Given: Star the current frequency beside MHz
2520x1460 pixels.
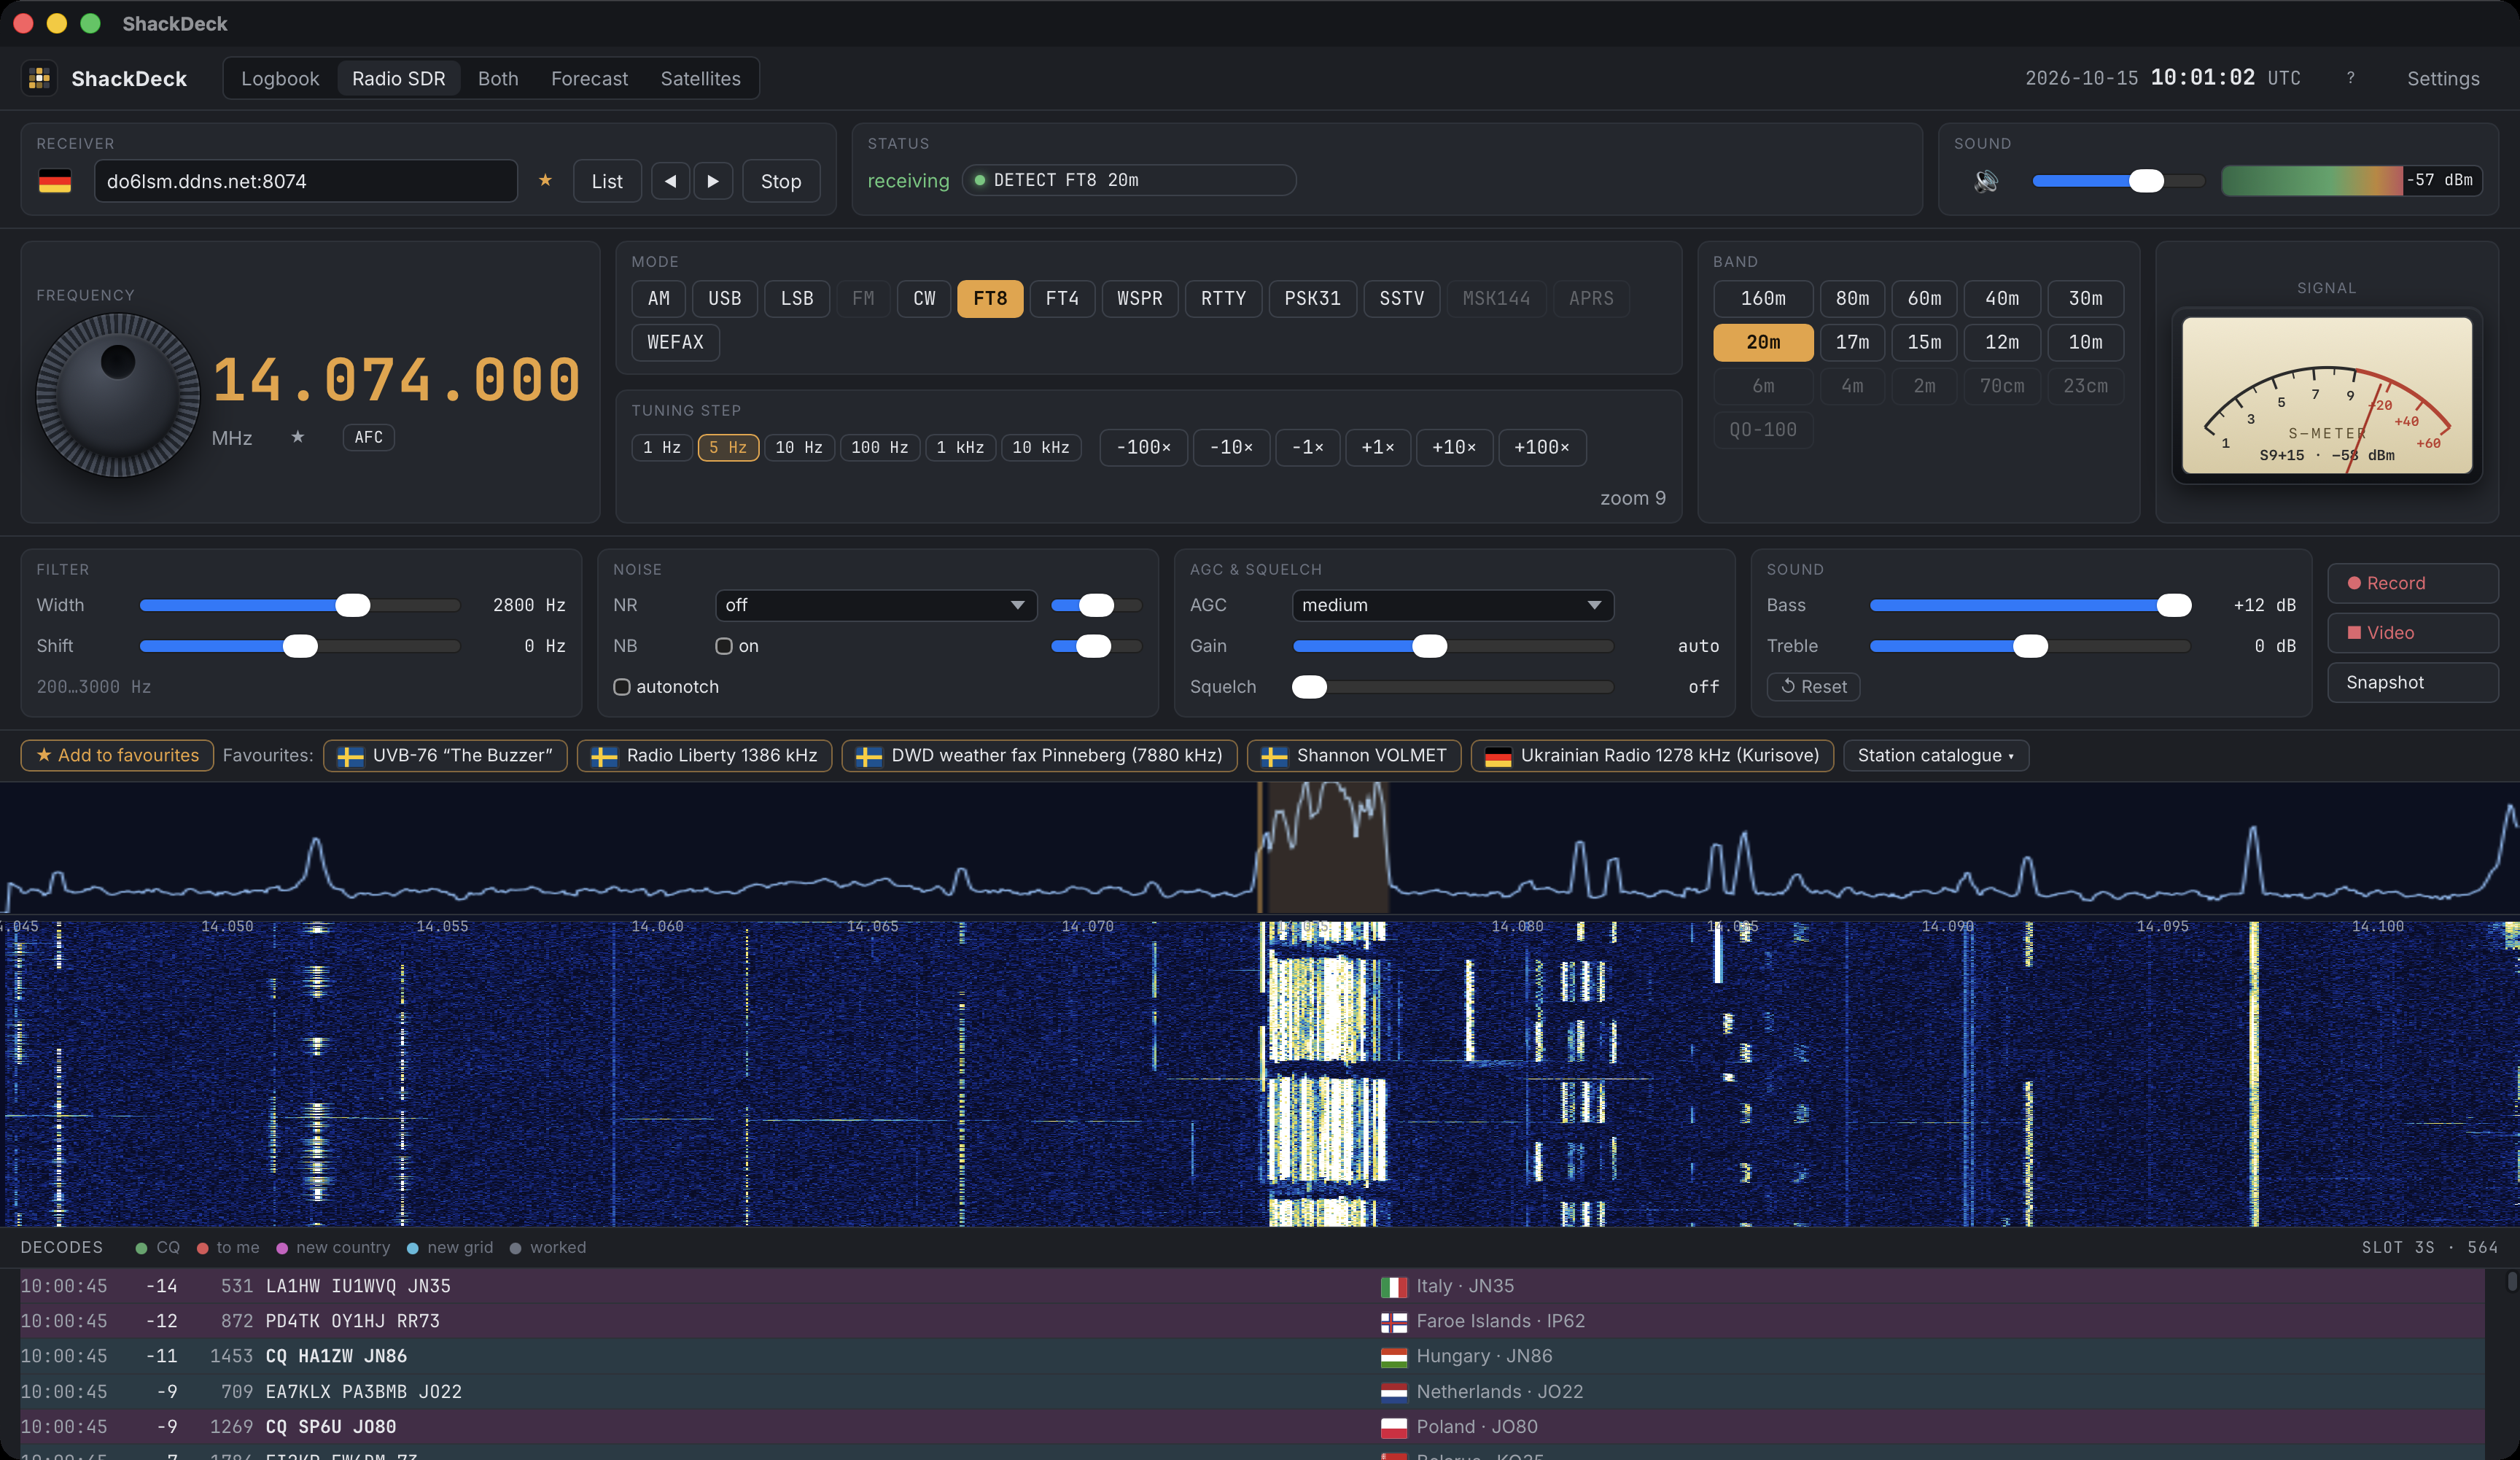Looking at the screenshot, I should point(297,437).
